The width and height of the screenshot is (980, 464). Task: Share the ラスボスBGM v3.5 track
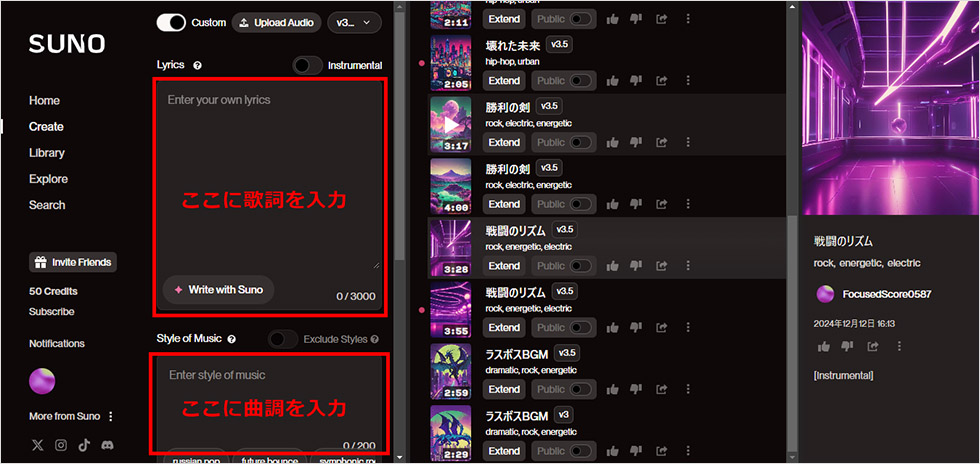click(x=662, y=389)
